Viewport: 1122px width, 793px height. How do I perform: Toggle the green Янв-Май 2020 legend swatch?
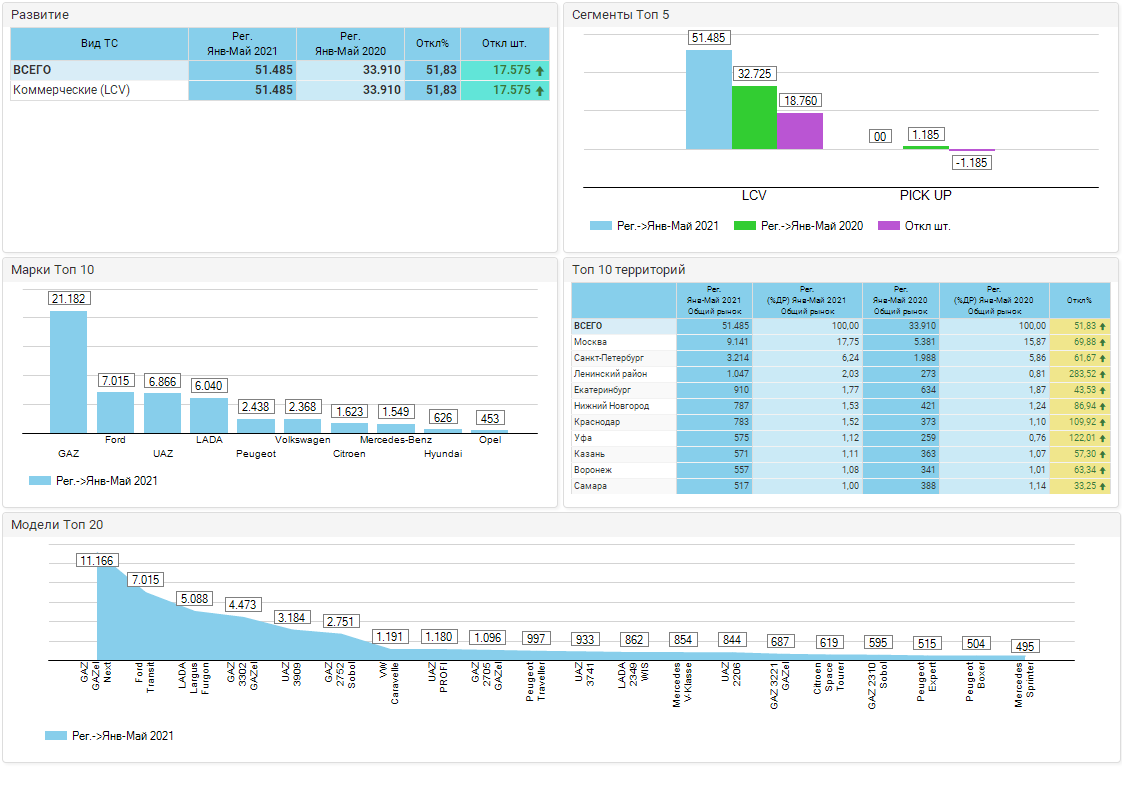745,226
